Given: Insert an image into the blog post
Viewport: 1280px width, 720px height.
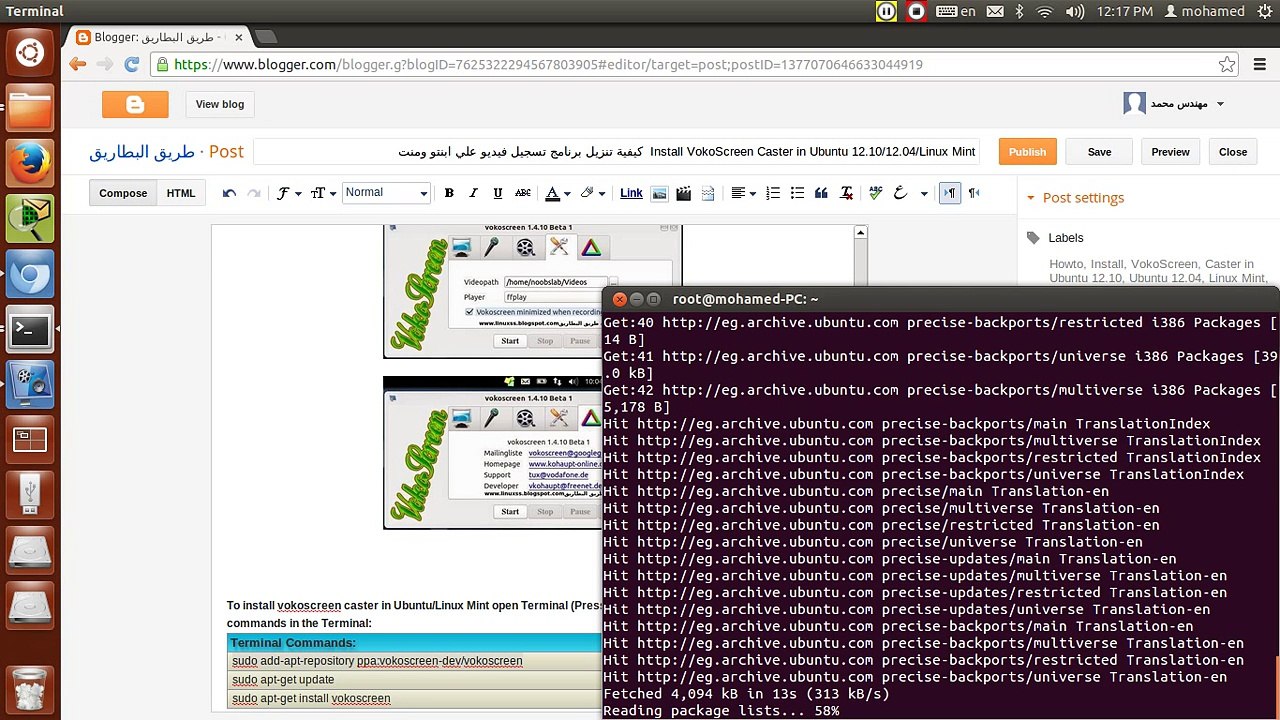Looking at the screenshot, I should click(659, 193).
